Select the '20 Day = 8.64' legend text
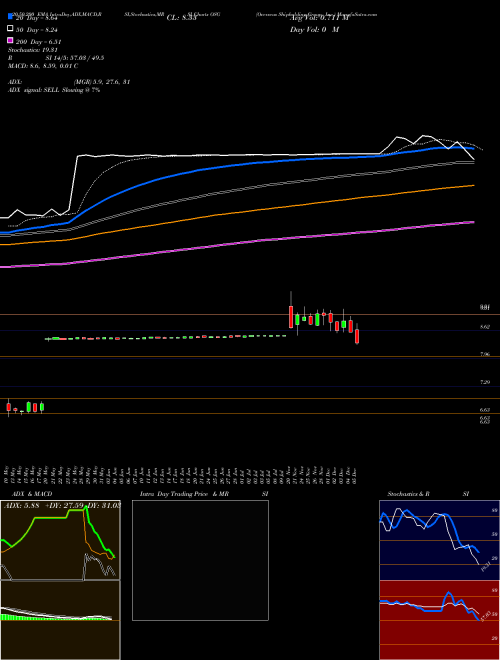The height and width of the screenshot is (660, 500). 39,19
